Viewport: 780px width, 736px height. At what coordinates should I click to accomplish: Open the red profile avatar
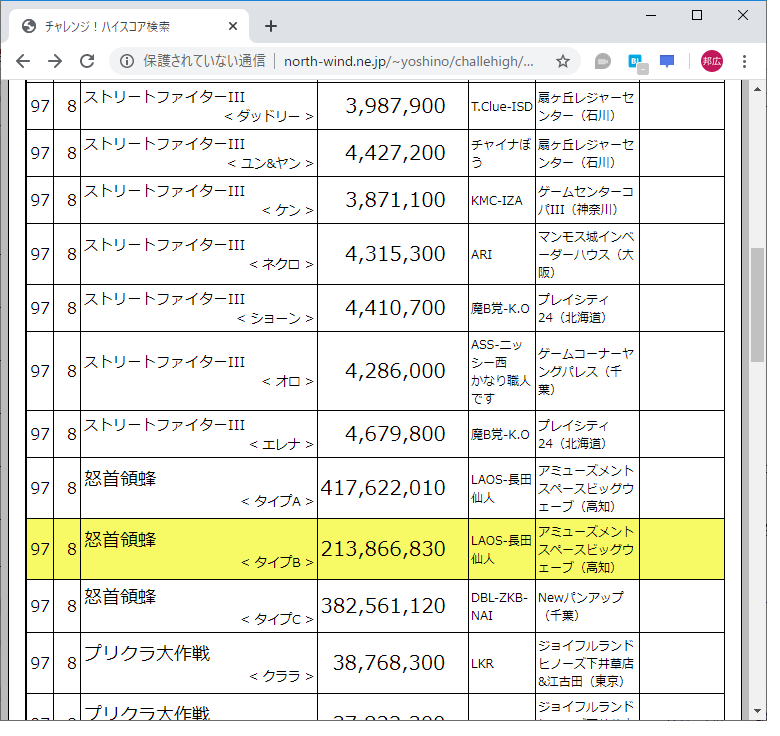(712, 61)
